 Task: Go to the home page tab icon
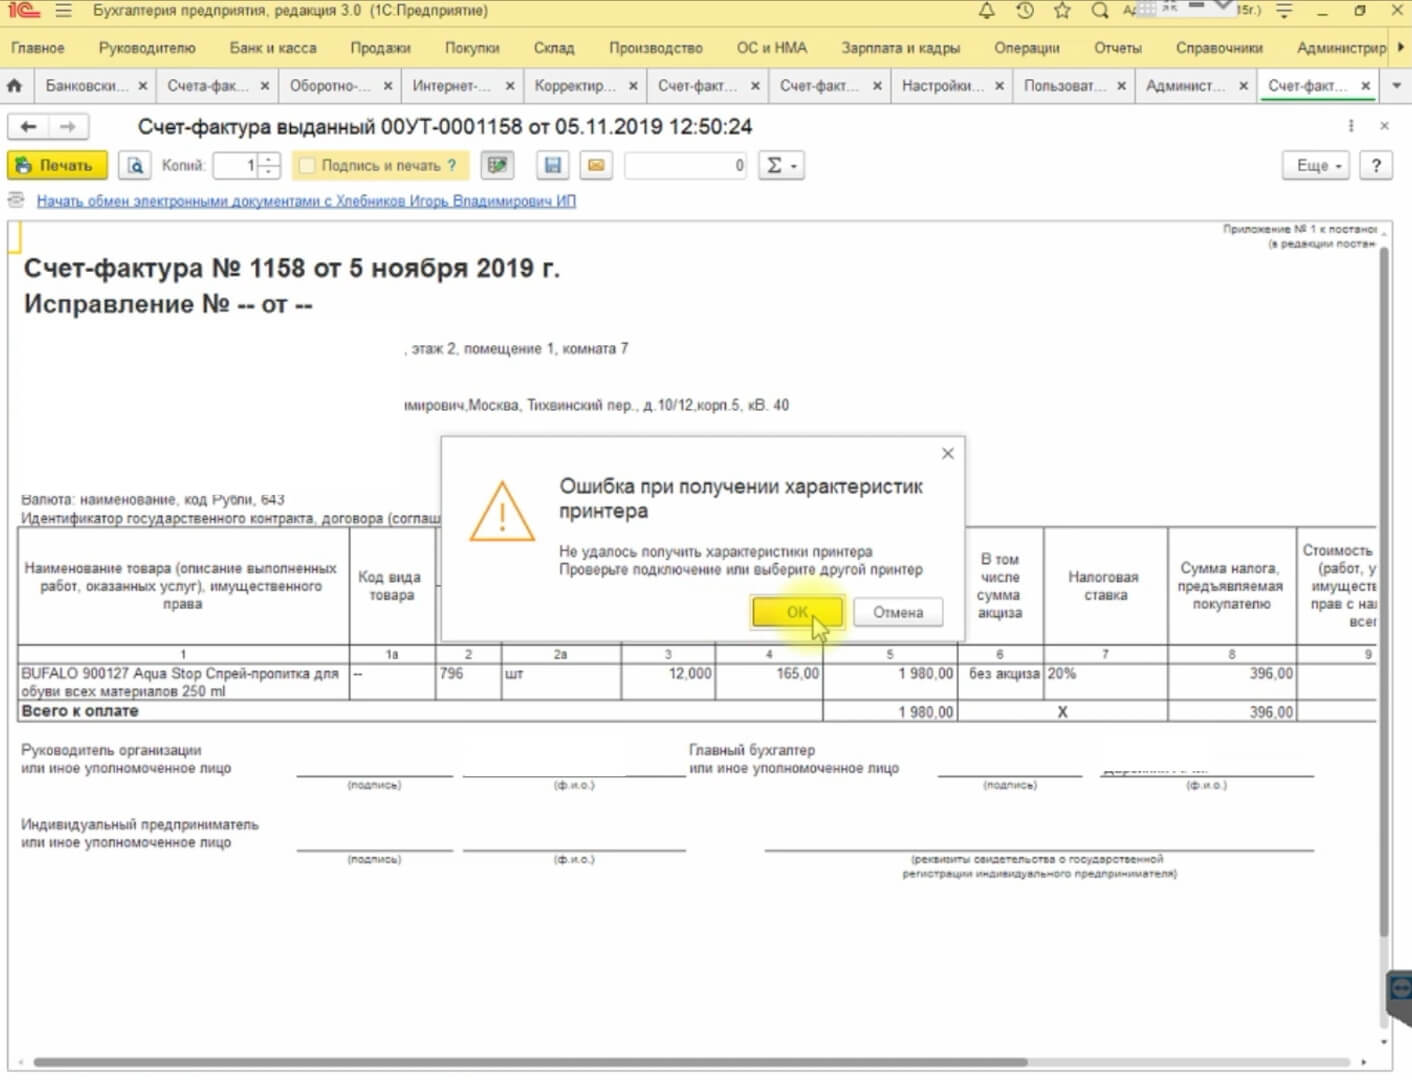(14, 86)
